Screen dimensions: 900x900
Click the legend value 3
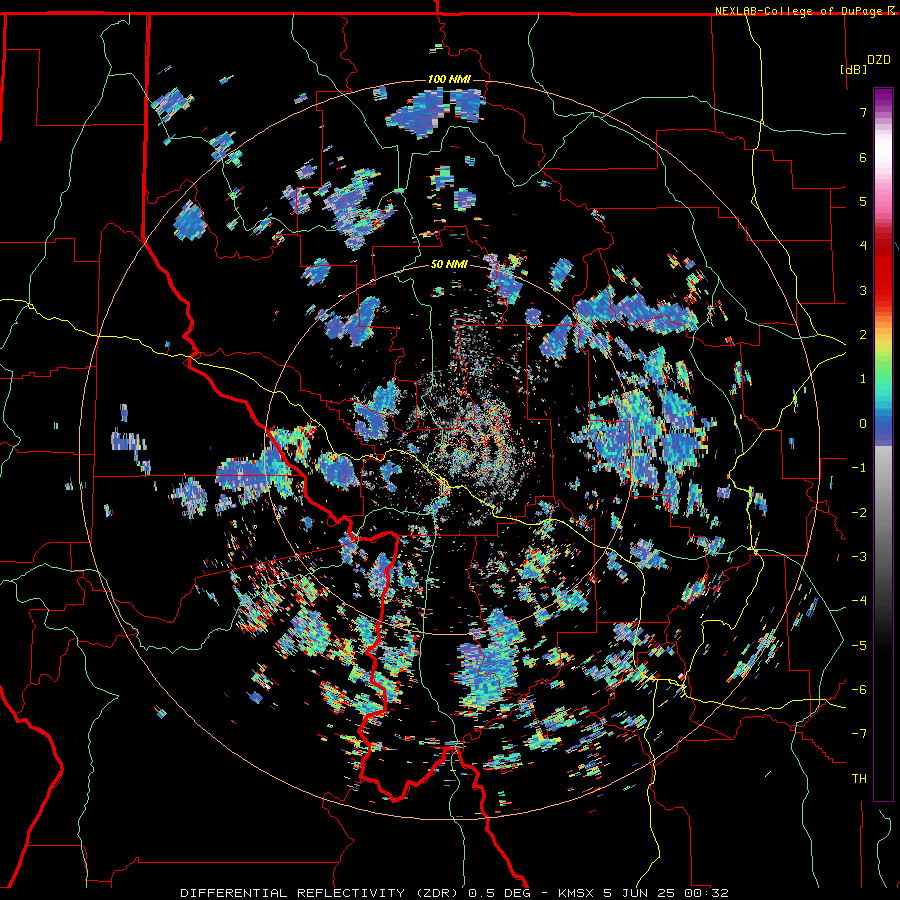[863, 290]
